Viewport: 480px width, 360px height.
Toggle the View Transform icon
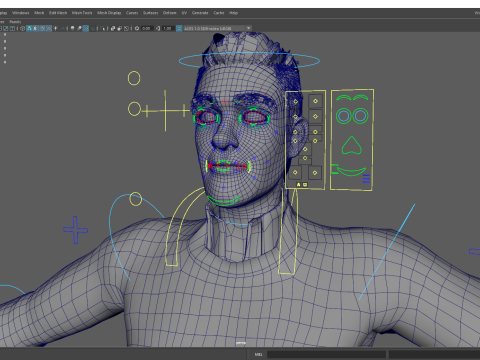click(x=179, y=28)
